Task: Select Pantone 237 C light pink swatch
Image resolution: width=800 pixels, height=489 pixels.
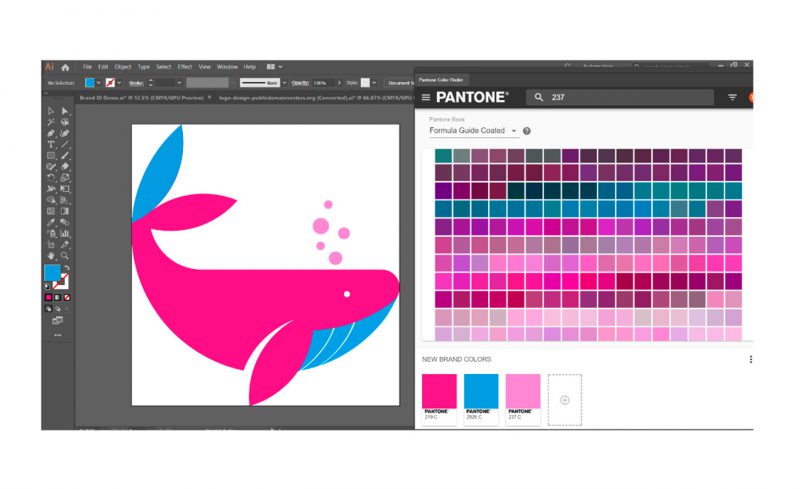Action: click(x=523, y=391)
